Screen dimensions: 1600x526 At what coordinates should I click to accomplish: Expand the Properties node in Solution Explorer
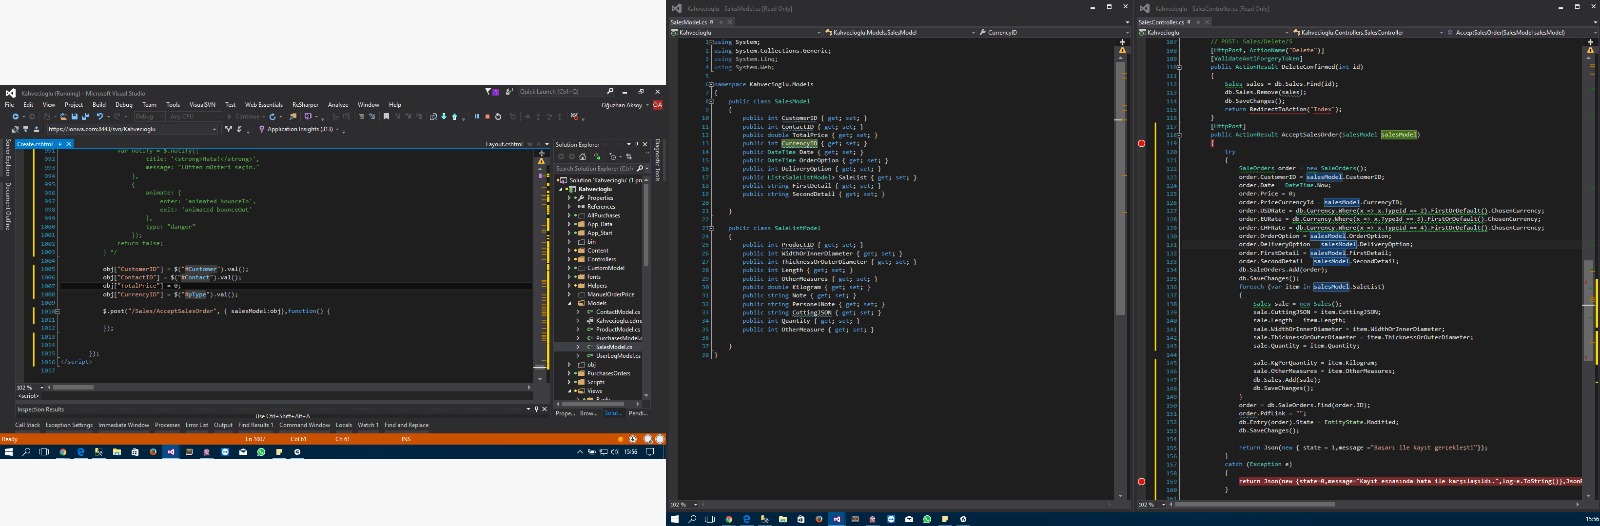click(x=569, y=198)
